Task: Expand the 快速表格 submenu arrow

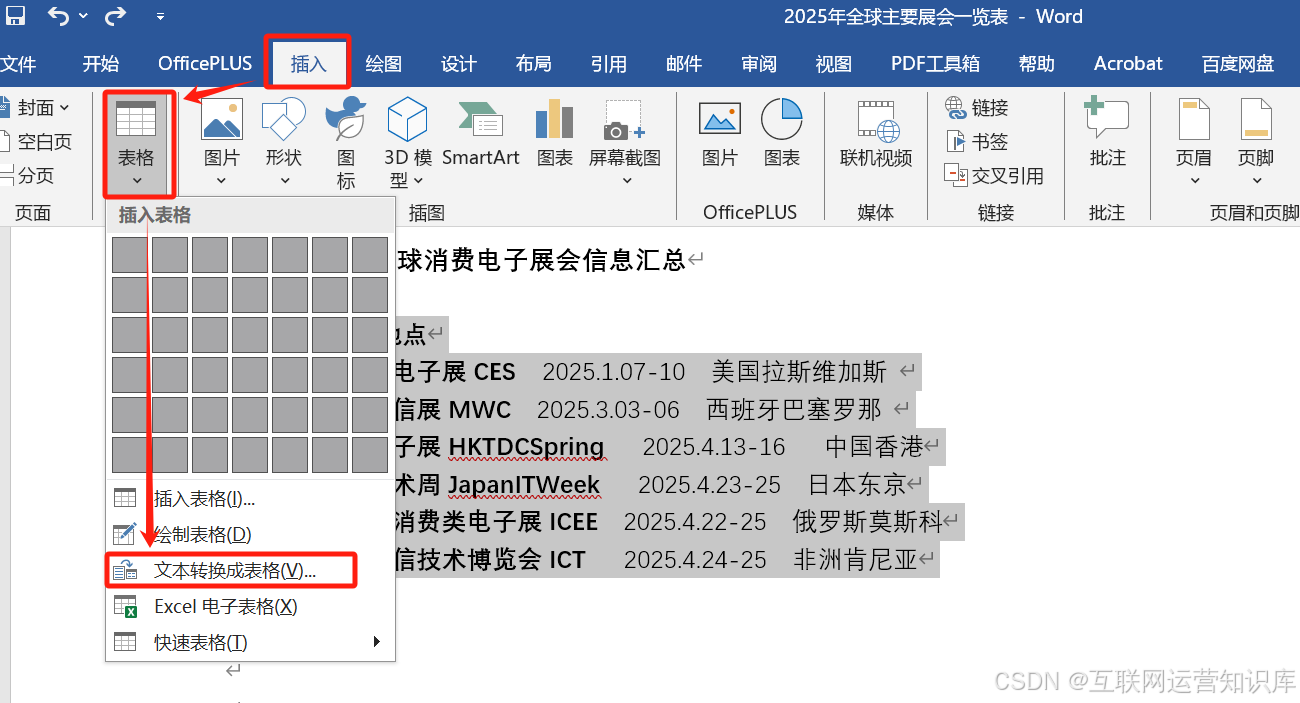Action: pyautogui.click(x=377, y=642)
